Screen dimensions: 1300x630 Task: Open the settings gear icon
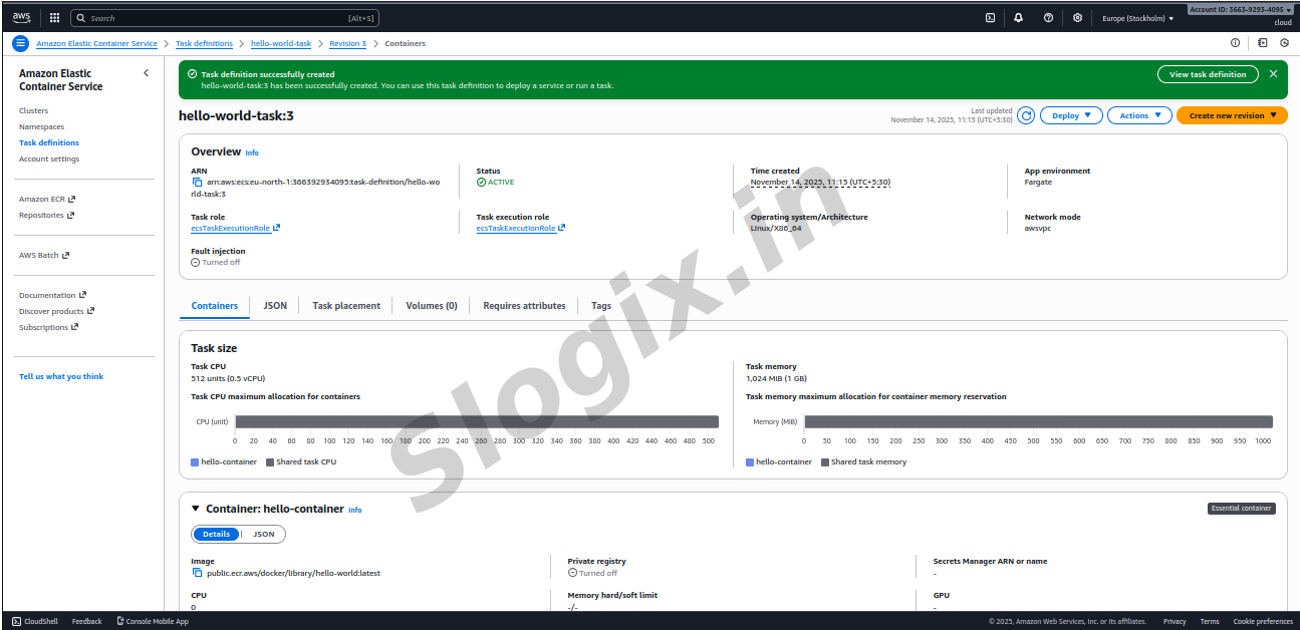tap(1077, 18)
